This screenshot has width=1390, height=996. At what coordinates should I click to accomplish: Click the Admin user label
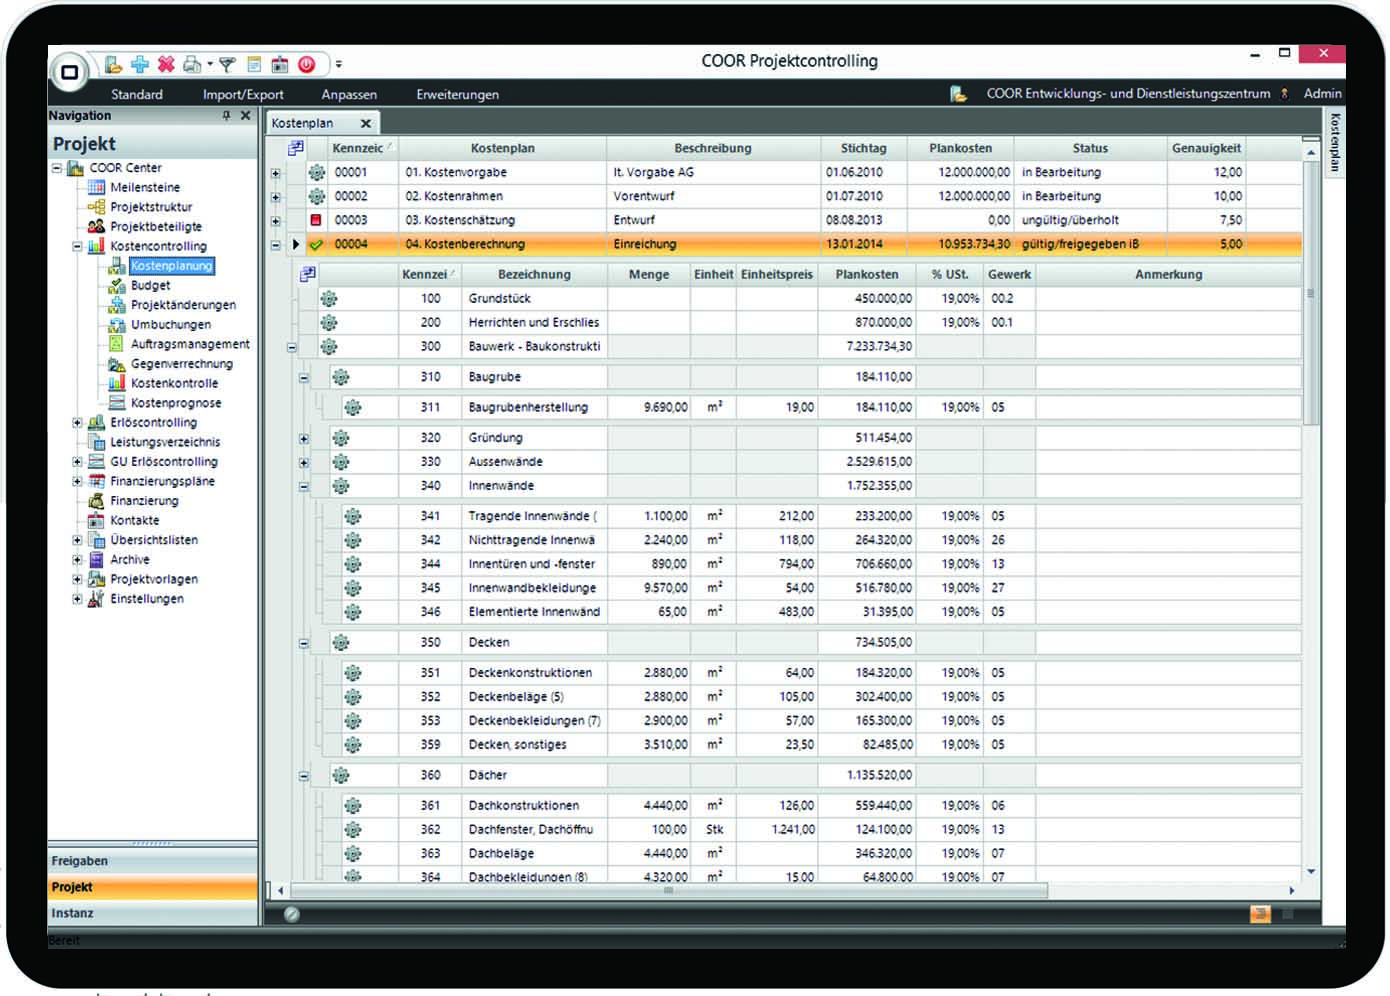click(1322, 93)
